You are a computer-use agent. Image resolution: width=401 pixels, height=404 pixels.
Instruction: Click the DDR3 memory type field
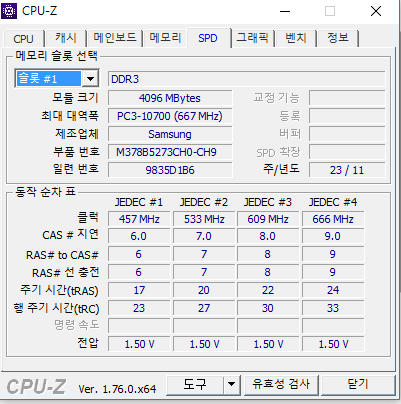[x=246, y=79]
